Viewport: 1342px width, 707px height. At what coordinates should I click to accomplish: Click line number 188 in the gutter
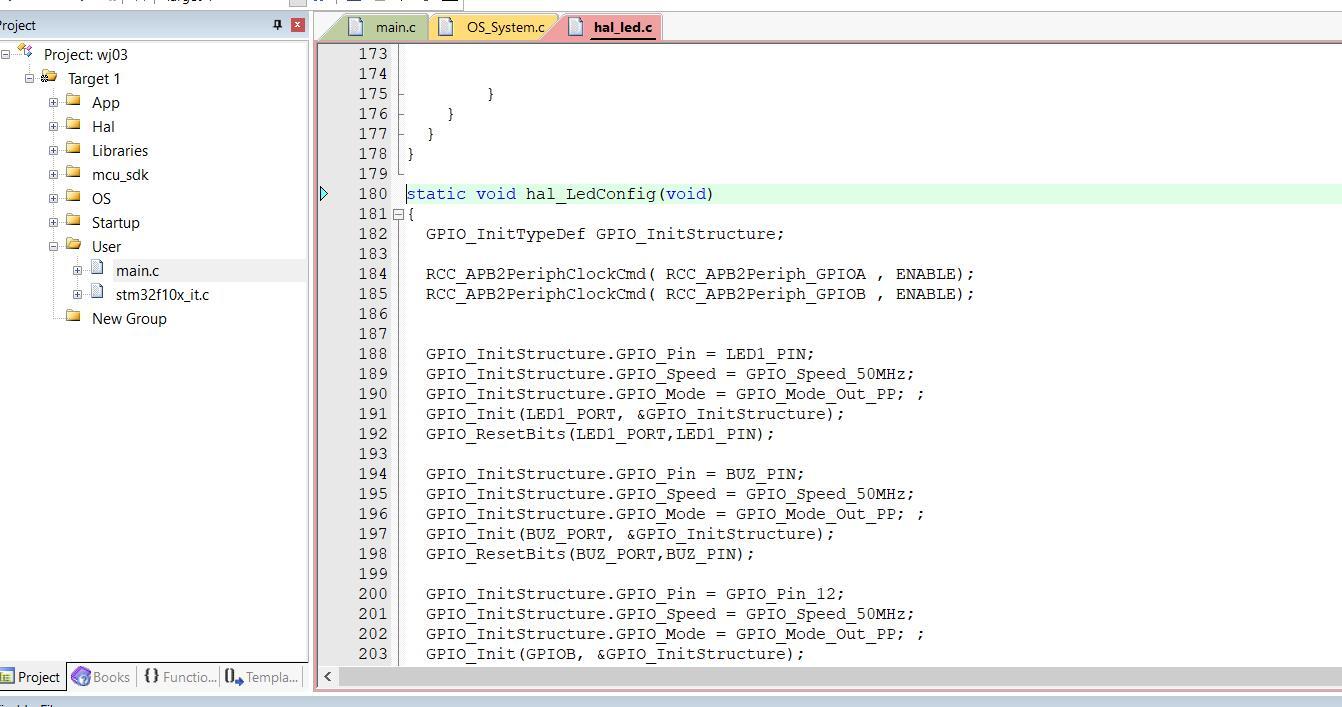373,354
